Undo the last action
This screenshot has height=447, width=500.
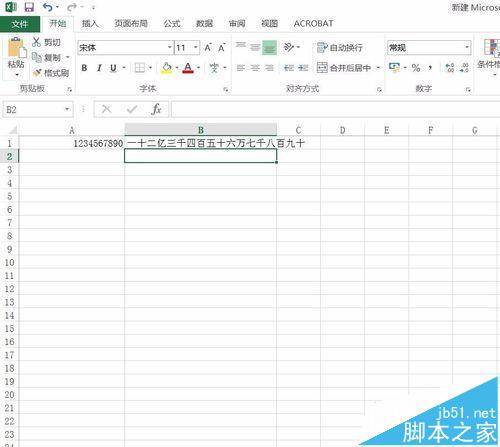click(x=48, y=7)
